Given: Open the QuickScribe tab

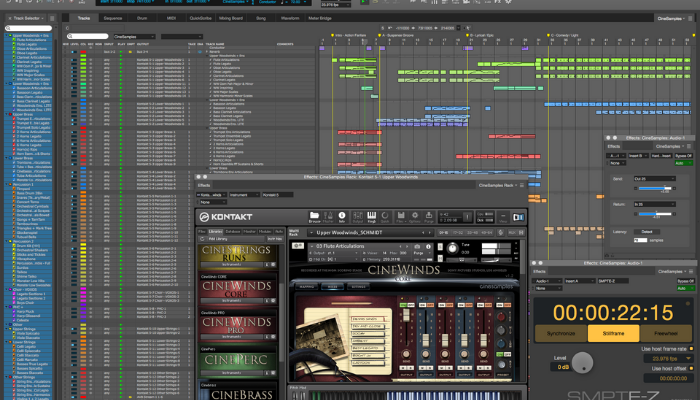Looking at the screenshot, I should click(200, 18).
